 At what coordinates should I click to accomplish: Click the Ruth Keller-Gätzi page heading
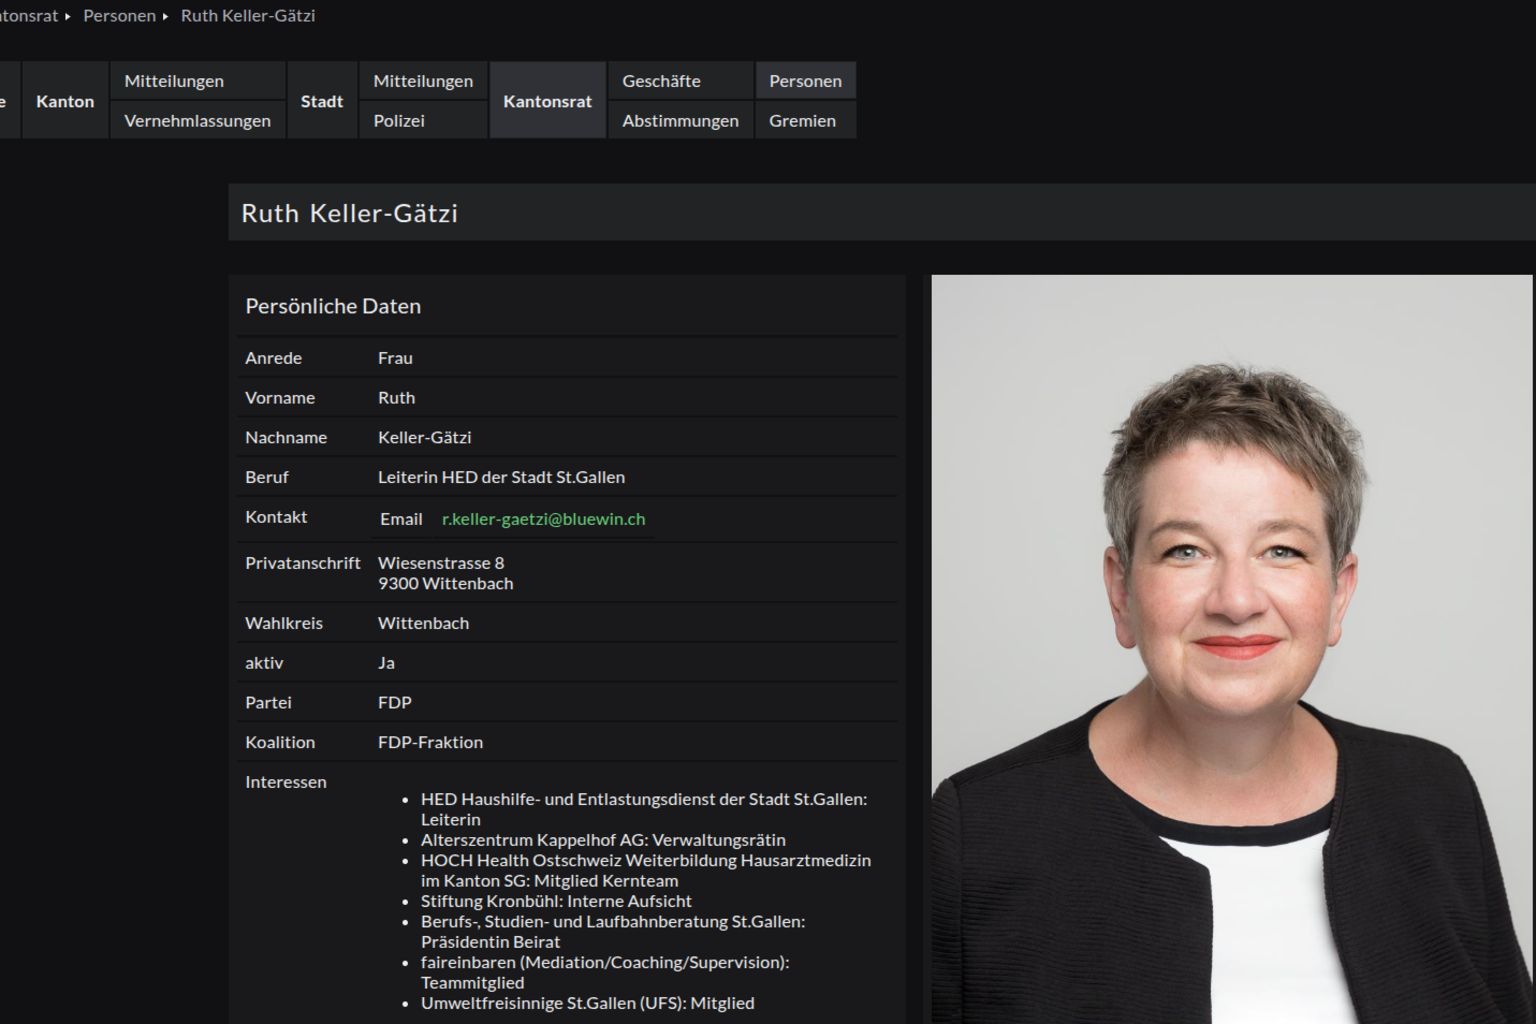pyautogui.click(x=349, y=213)
